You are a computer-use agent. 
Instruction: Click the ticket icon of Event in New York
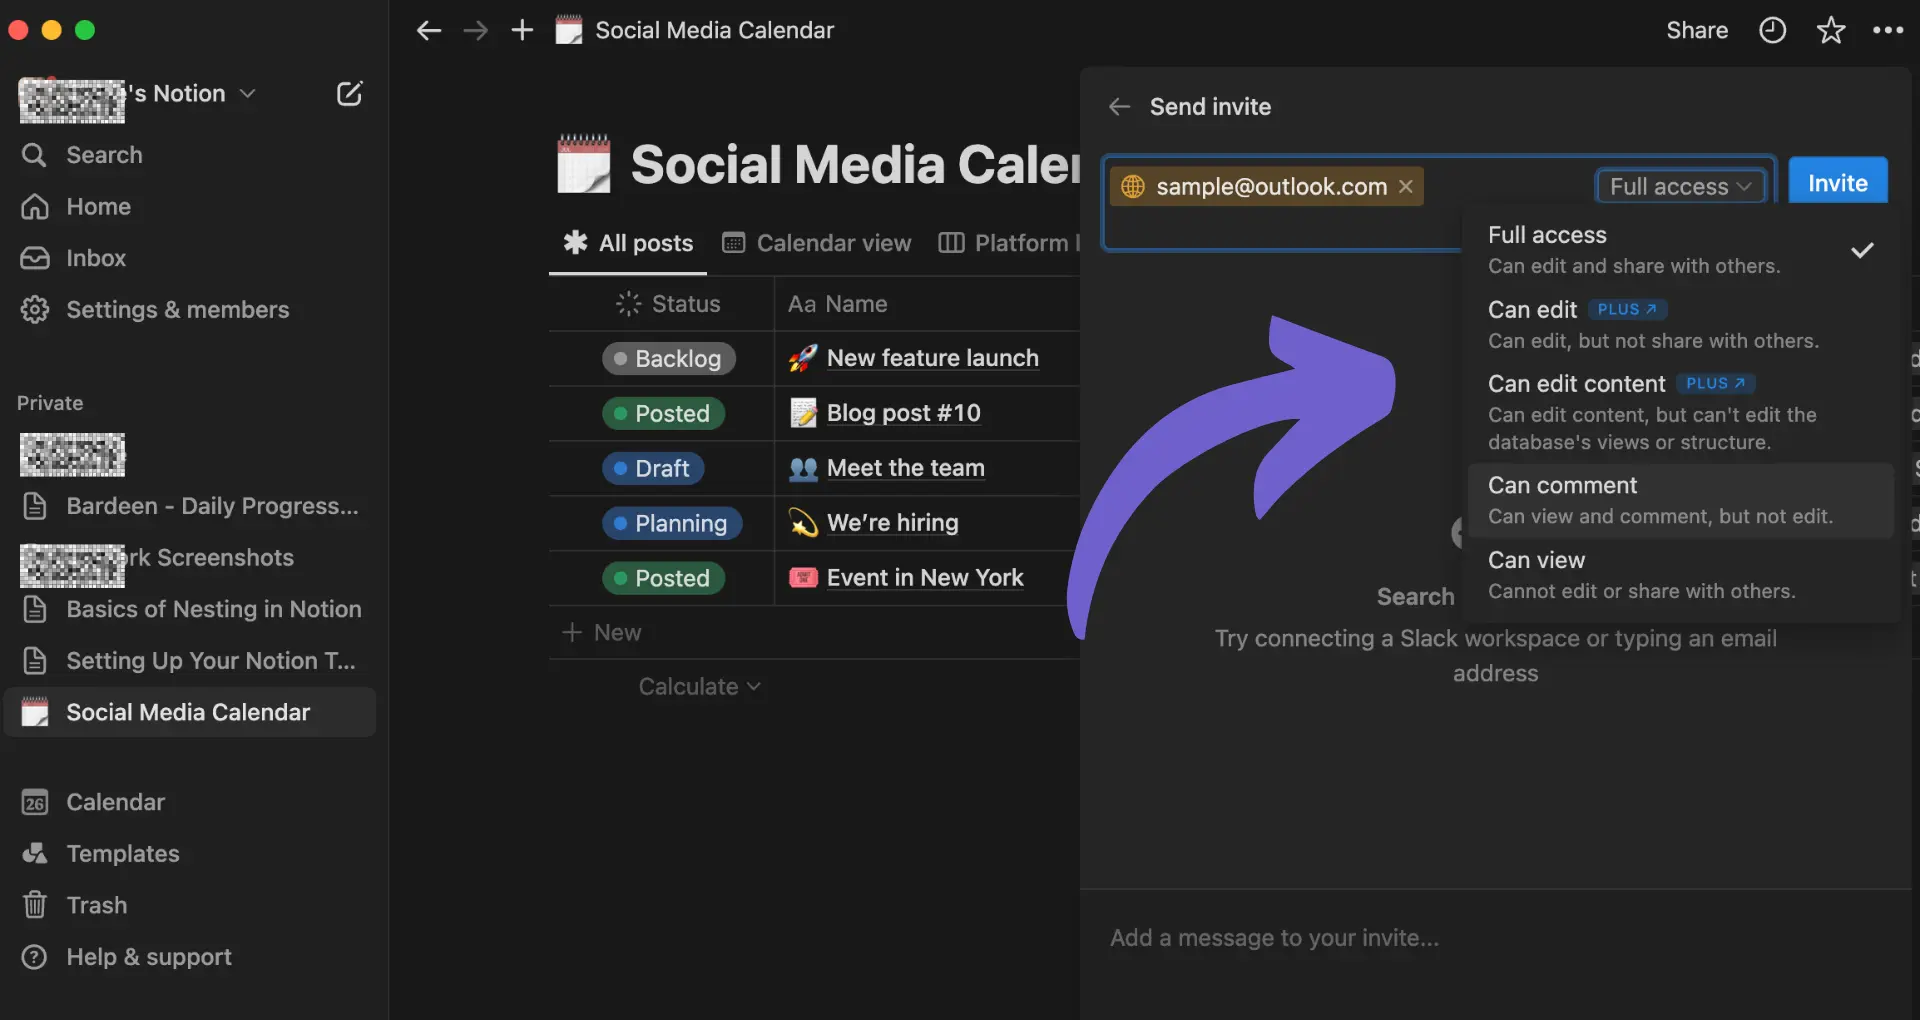coord(803,578)
